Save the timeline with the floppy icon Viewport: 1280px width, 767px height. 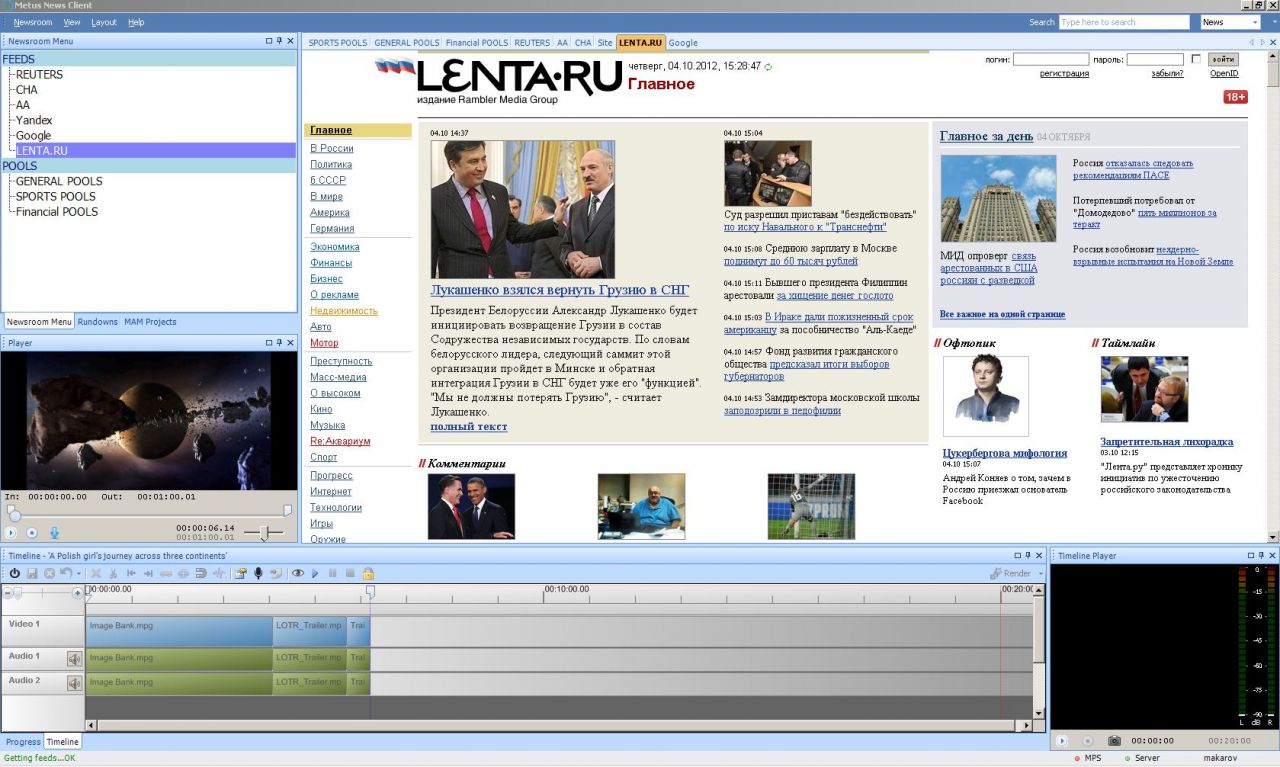tap(32, 573)
